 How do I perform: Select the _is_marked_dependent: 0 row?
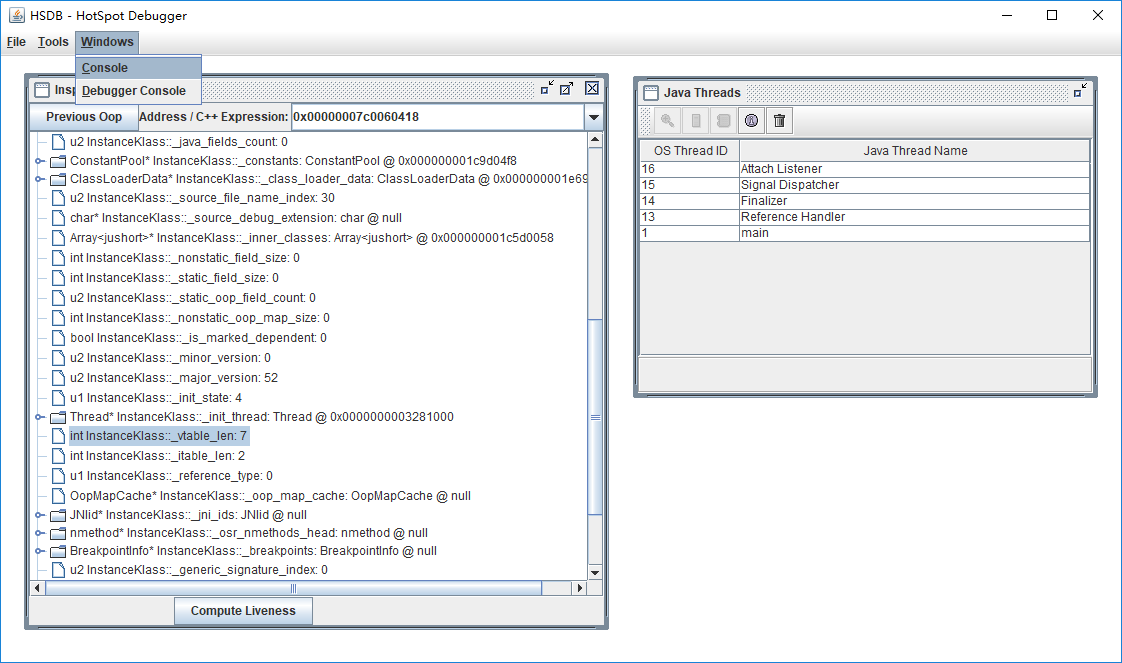(198, 338)
